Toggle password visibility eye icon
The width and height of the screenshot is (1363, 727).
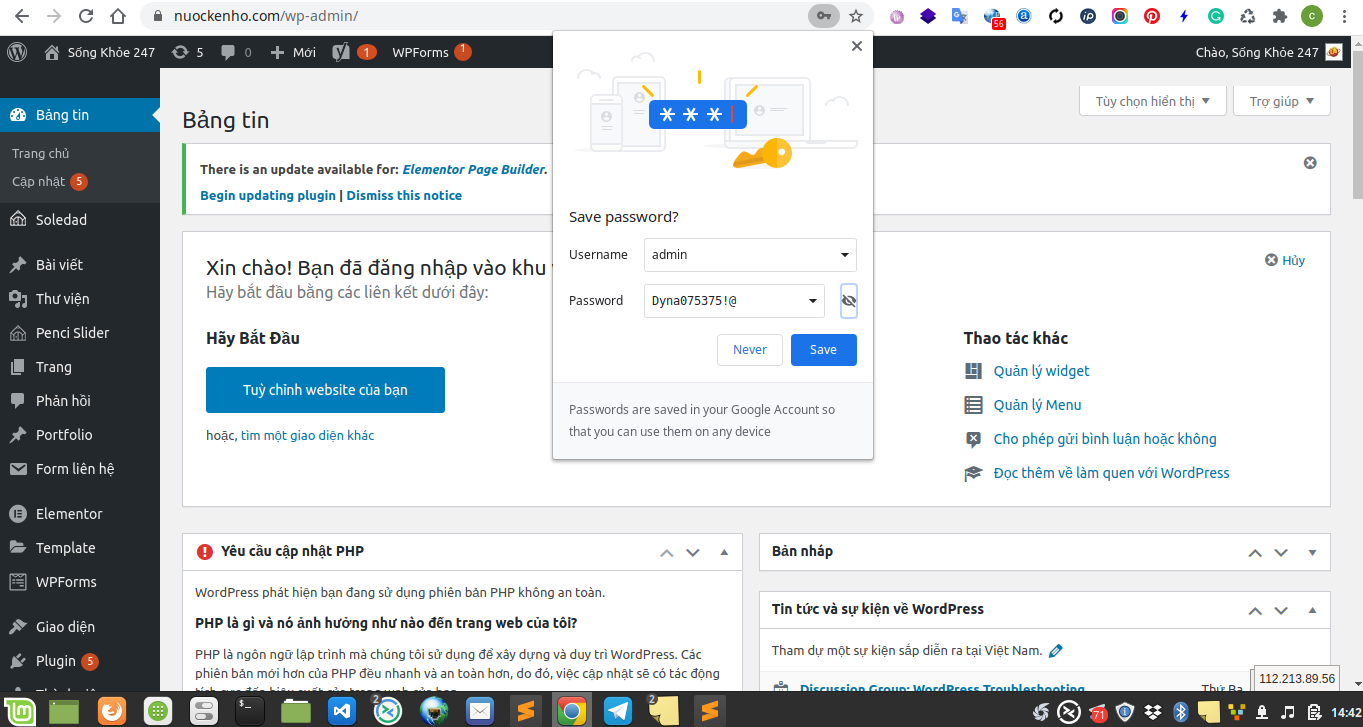coord(849,300)
